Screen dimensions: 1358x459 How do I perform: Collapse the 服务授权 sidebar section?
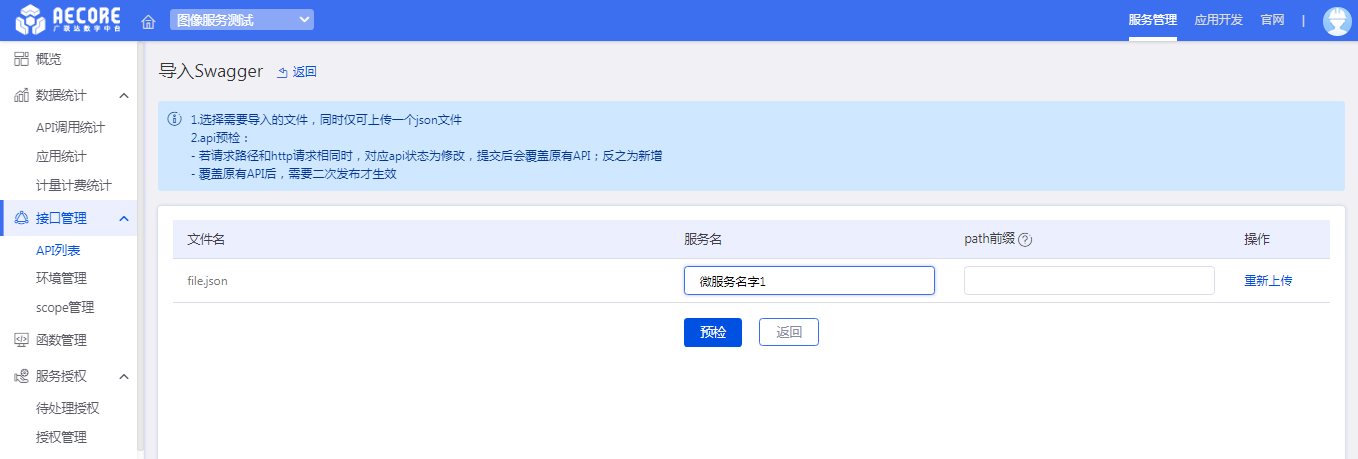pyautogui.click(x=124, y=377)
